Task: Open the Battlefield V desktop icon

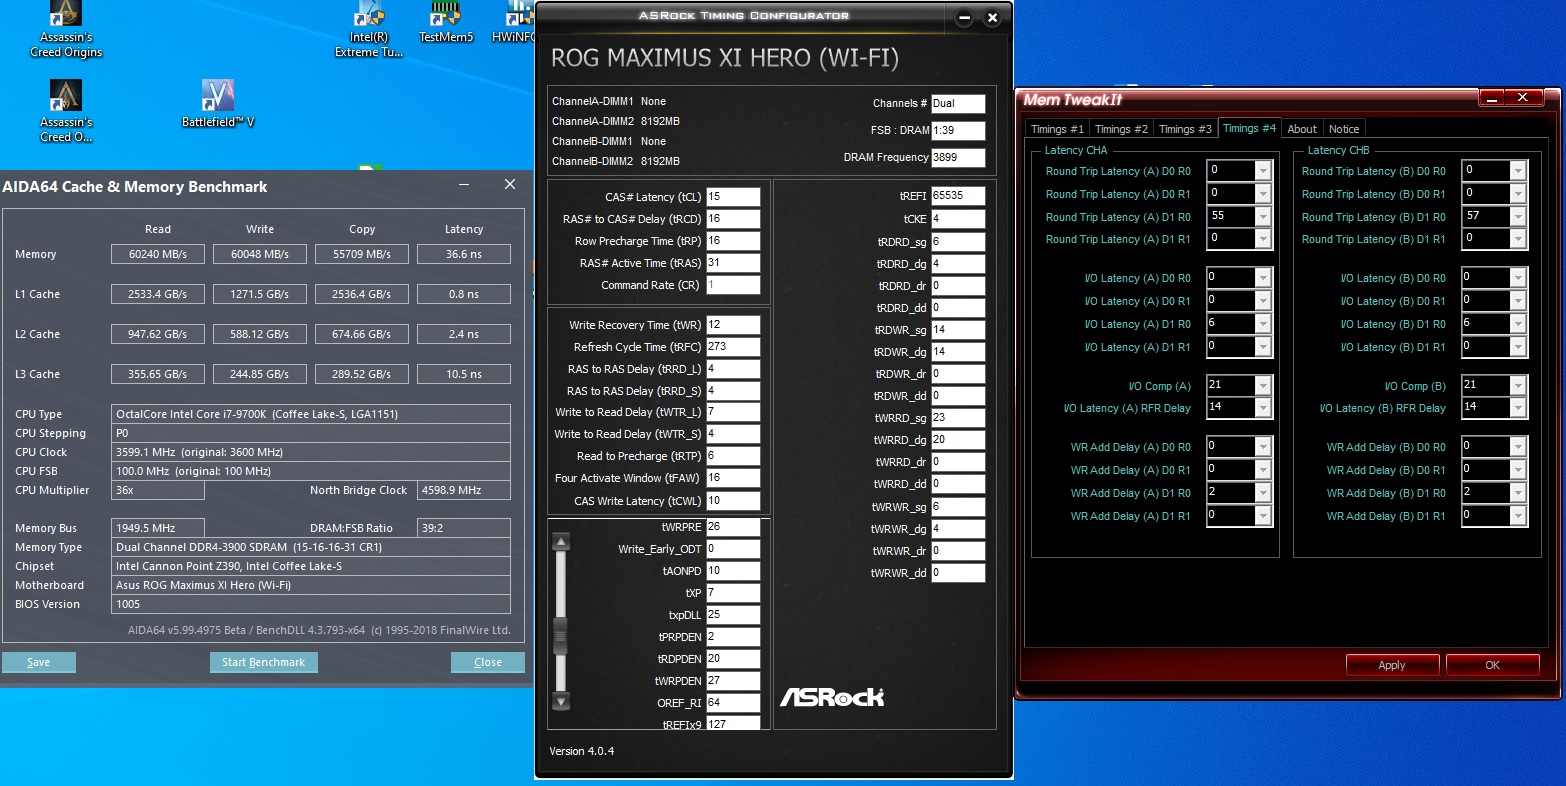Action: [x=218, y=104]
